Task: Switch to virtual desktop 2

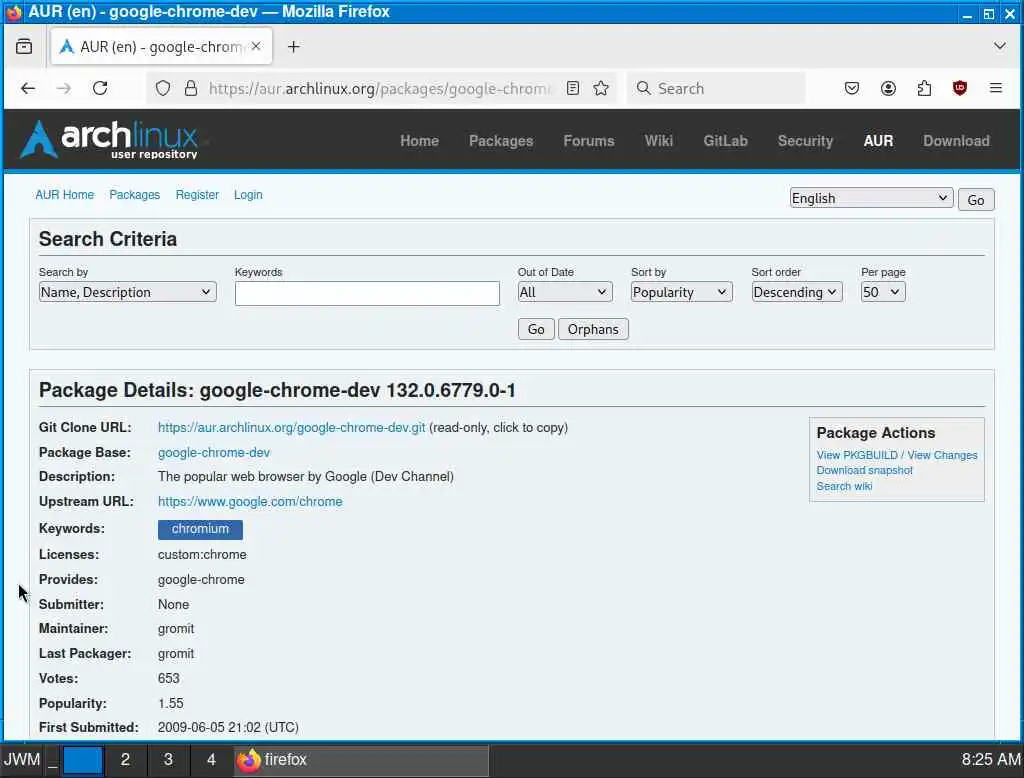Action: pyautogui.click(x=125, y=760)
